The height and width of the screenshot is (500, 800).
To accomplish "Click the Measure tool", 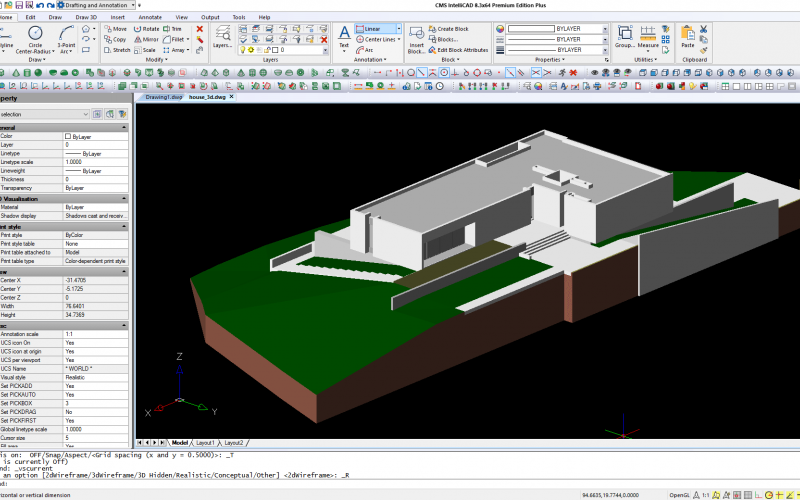I will point(648,38).
